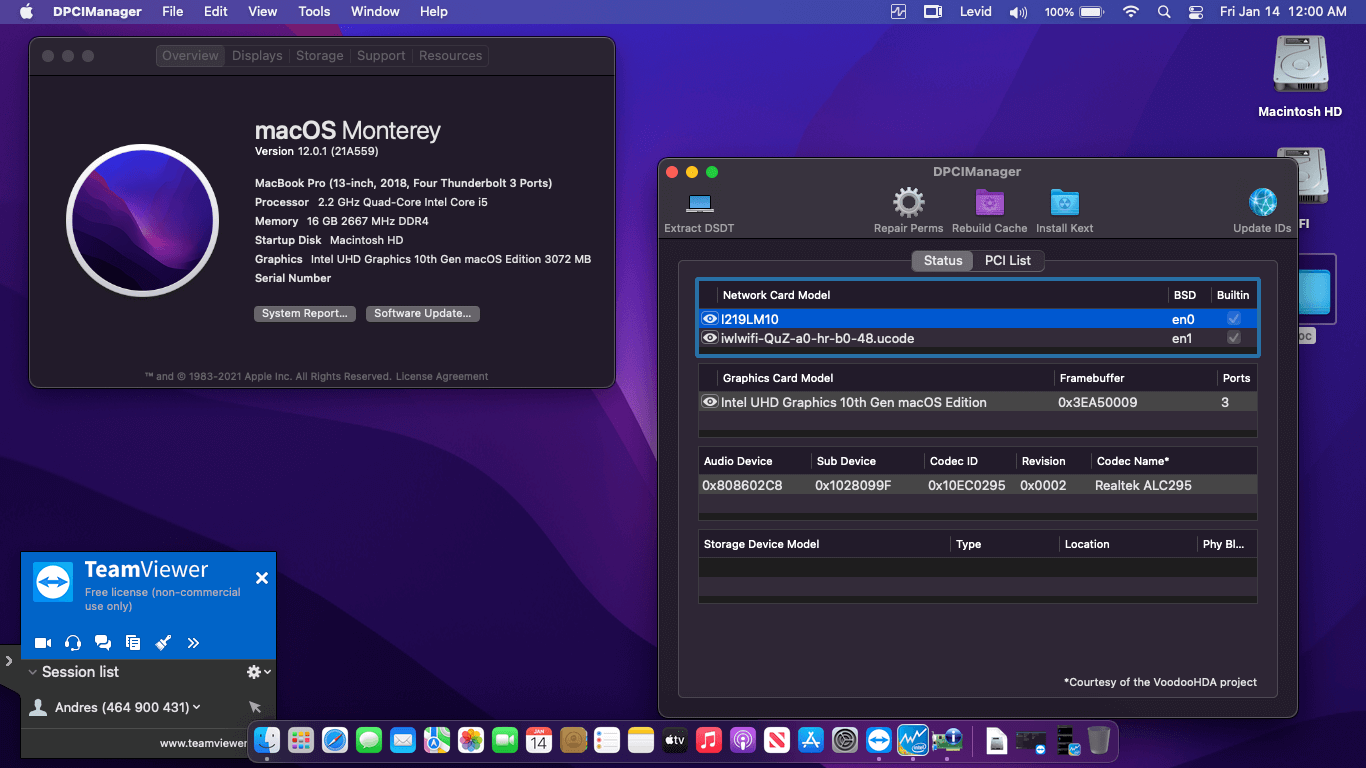1366x768 pixels.
Task: Select the Macintosh HD desktop drive icon
Action: coord(1300,66)
